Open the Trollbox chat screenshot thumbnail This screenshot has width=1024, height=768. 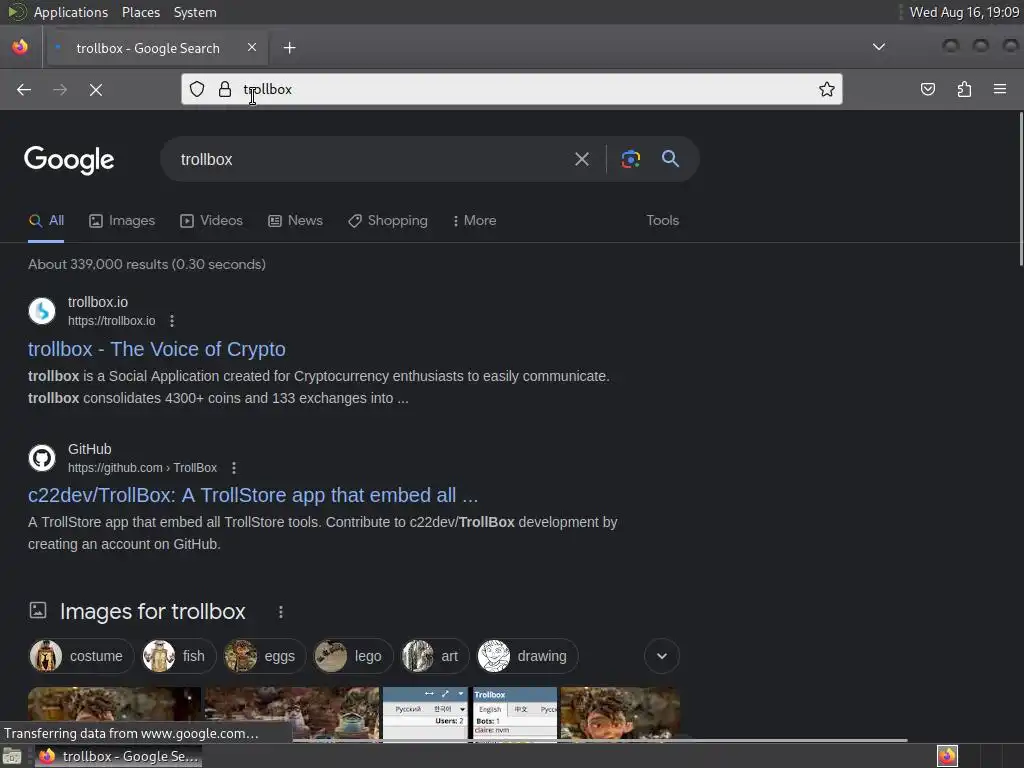click(515, 714)
